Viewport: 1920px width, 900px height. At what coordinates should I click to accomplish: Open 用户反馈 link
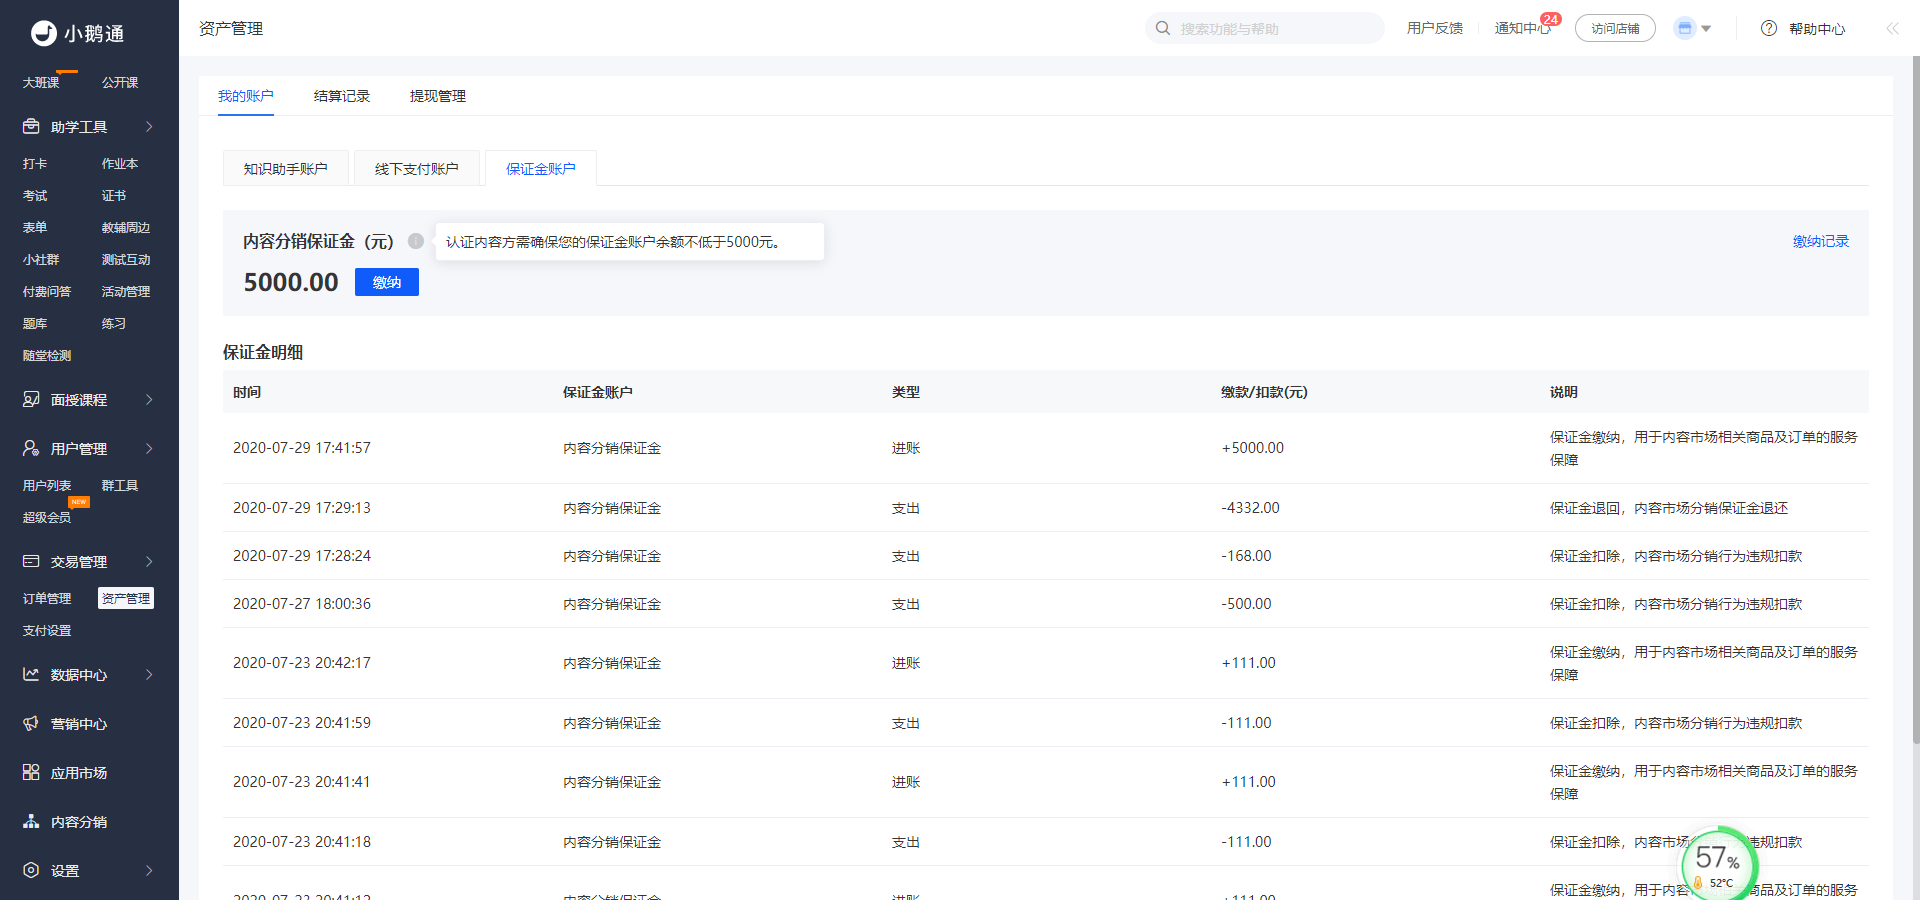tap(1435, 28)
